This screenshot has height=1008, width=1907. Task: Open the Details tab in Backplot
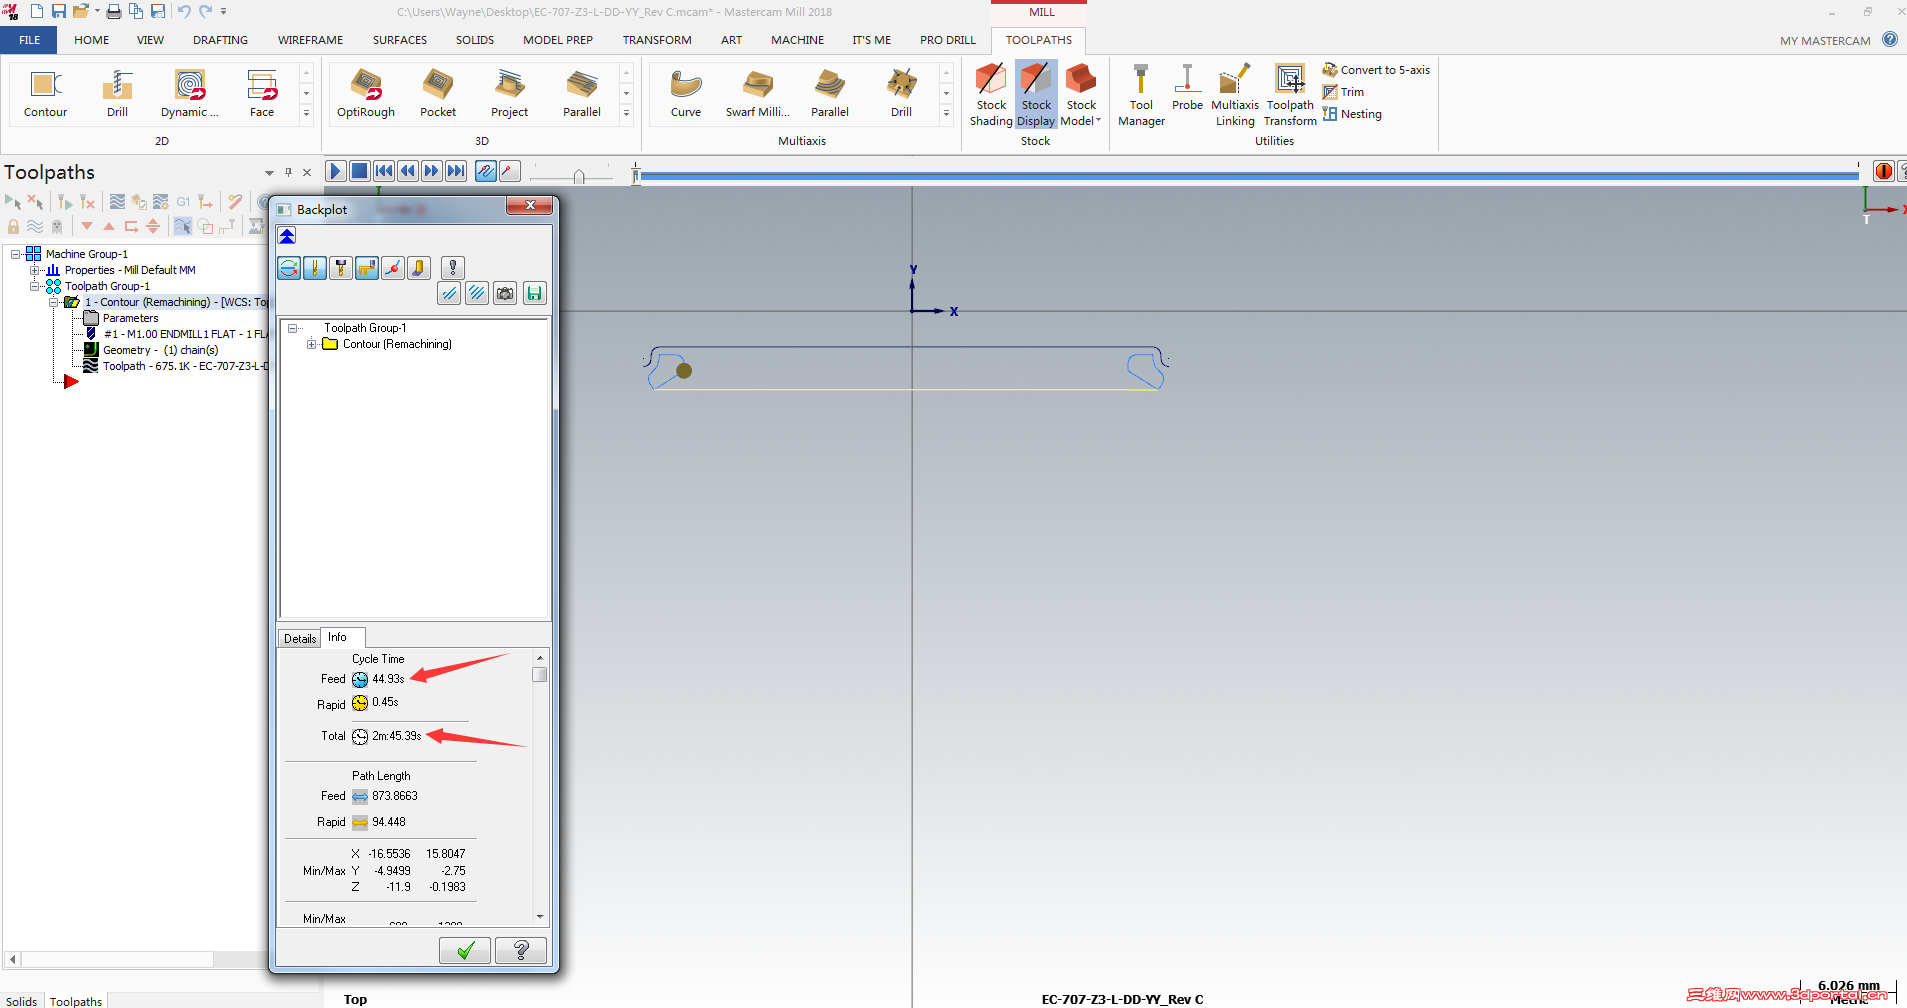tap(300, 638)
